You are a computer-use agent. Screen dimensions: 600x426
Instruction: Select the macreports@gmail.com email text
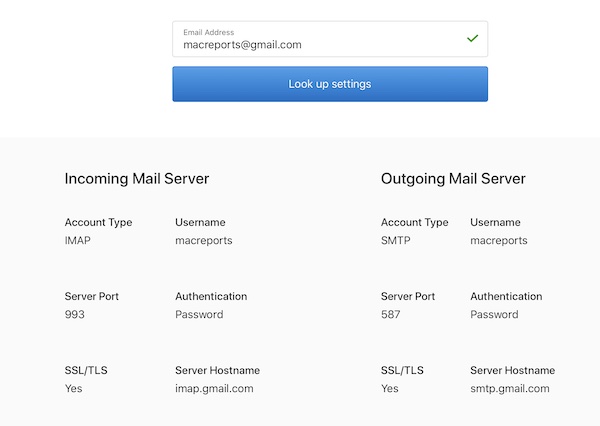tap(242, 45)
